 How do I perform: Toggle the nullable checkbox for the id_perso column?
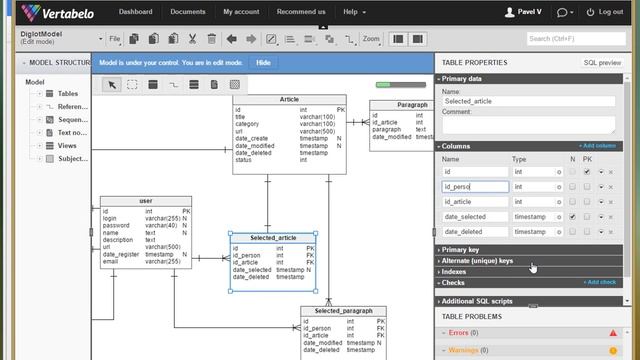tap(572, 187)
